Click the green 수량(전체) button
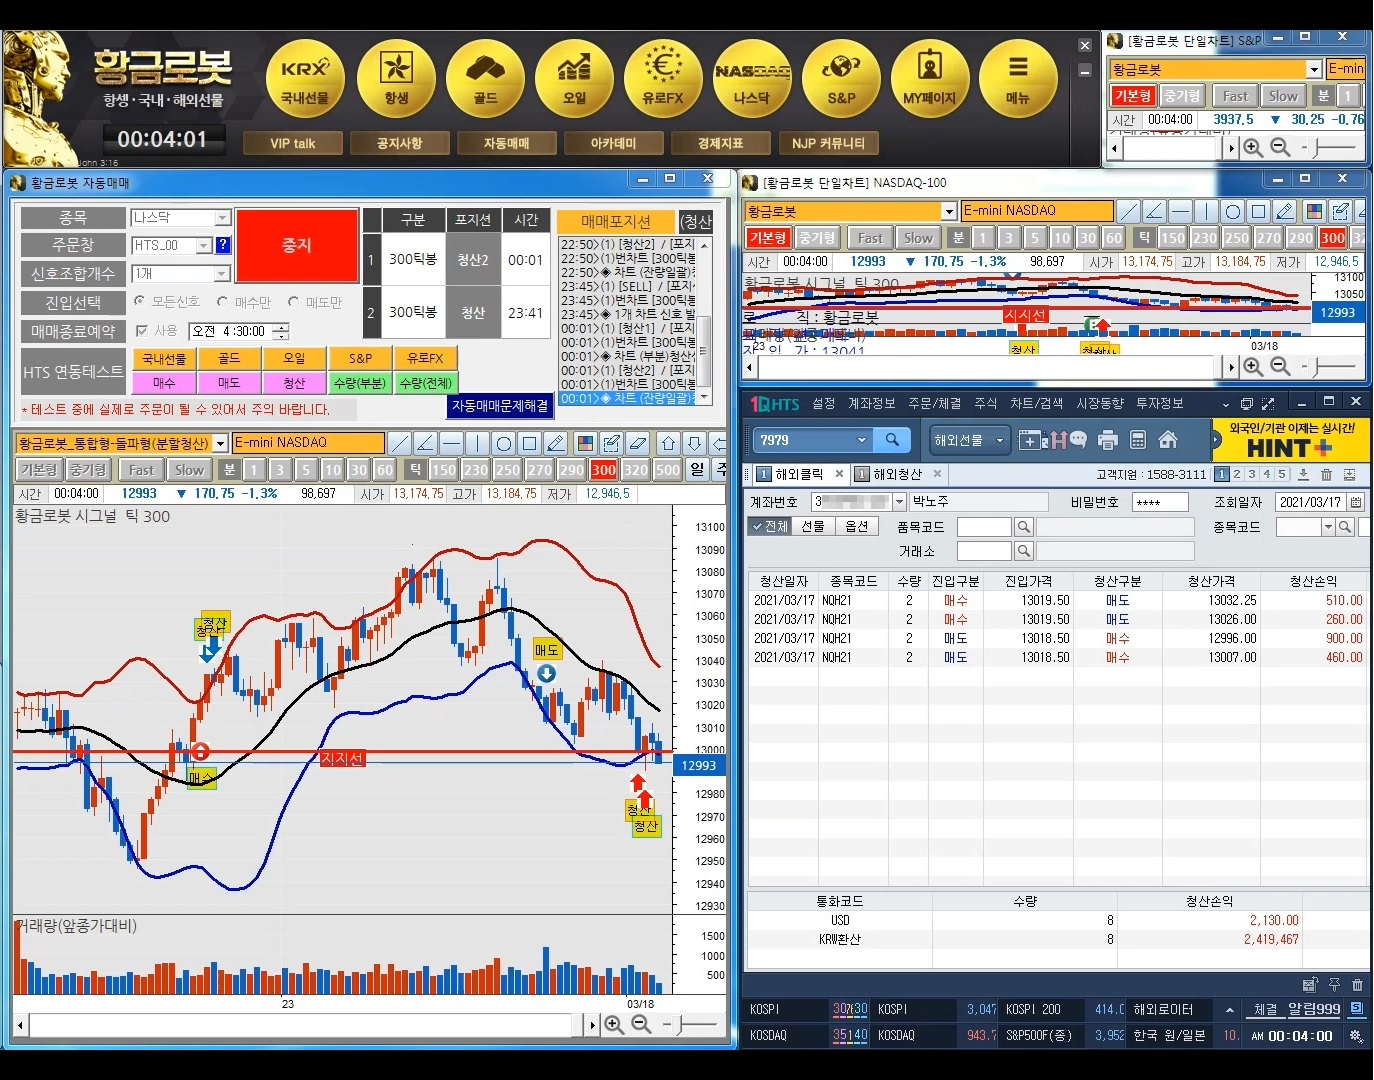This screenshot has width=1374, height=1080. [x=425, y=382]
